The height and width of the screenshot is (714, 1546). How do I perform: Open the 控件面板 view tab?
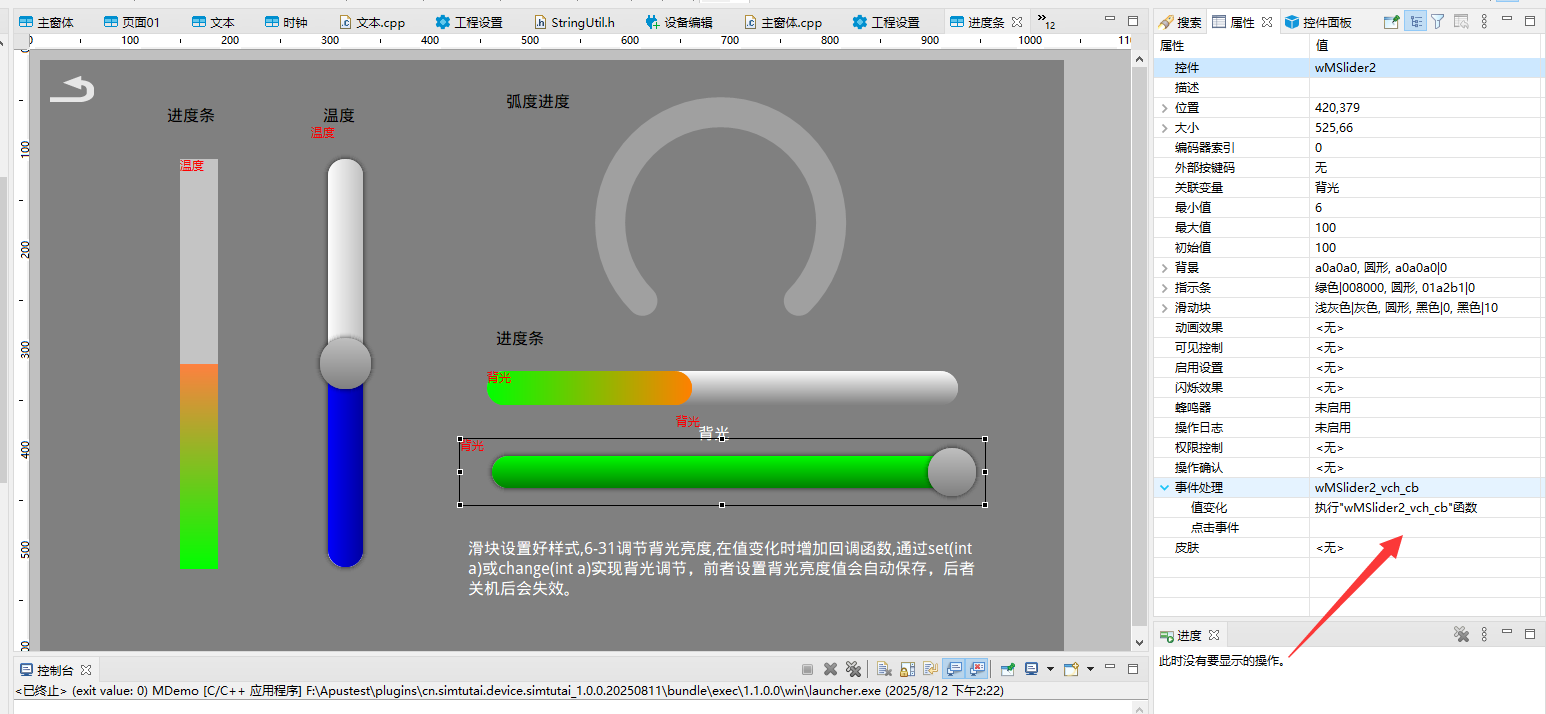click(1318, 22)
